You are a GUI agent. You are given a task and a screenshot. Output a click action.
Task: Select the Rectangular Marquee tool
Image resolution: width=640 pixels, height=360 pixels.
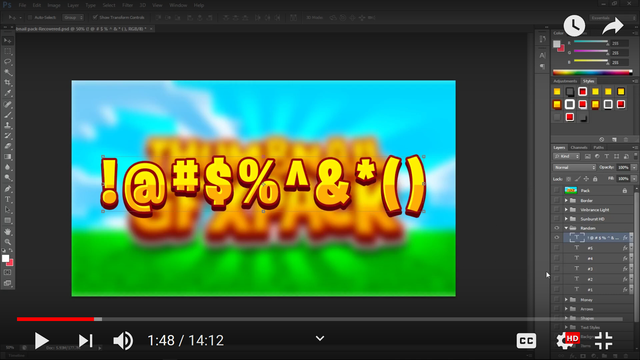tap(7, 51)
